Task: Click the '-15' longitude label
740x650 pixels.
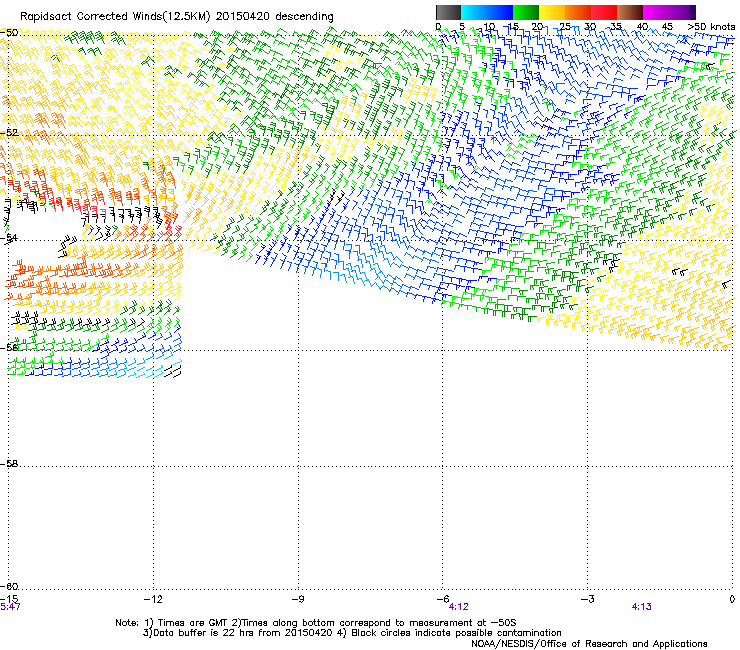Action: 9,599
